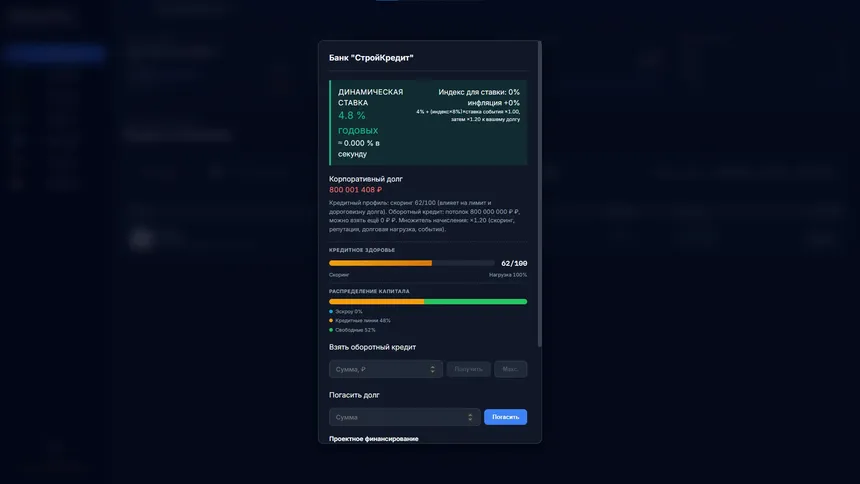
Task: Click the orange Кредитные линии legend dot
Action: click(x=331, y=320)
